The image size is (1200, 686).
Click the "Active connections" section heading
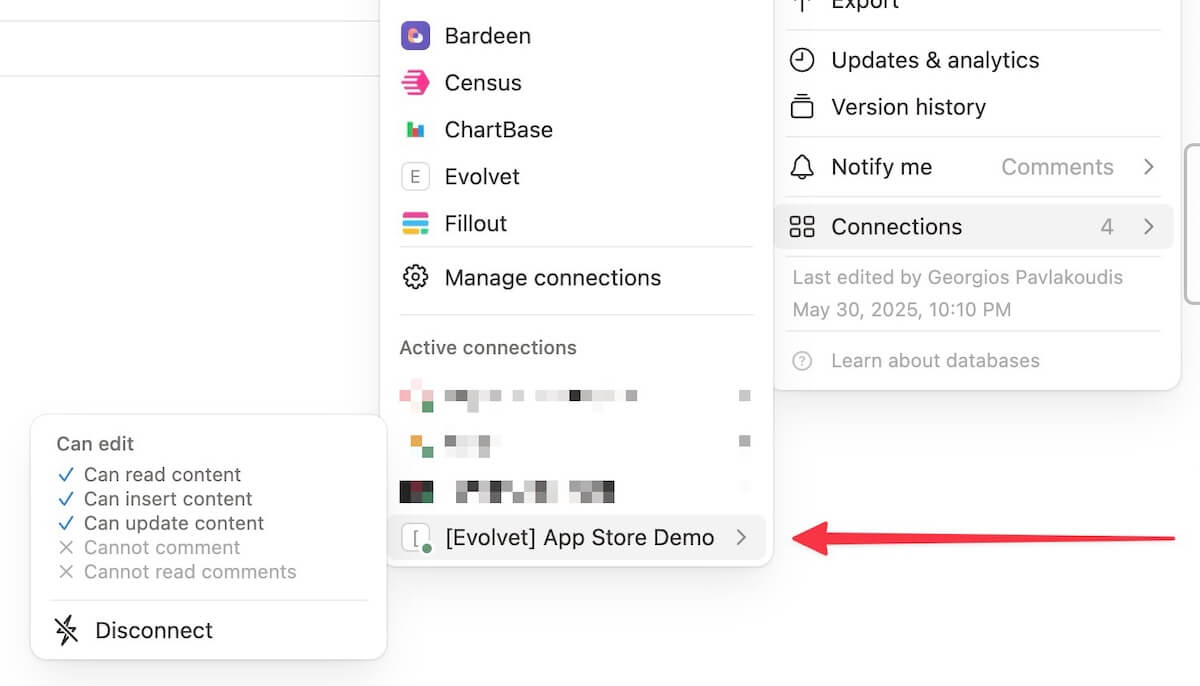pyautogui.click(x=488, y=348)
